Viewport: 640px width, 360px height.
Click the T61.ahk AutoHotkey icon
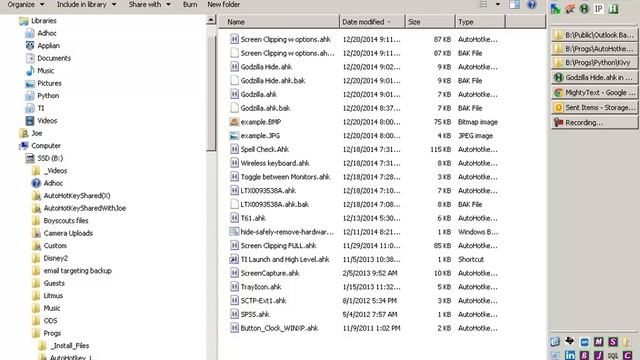click(x=234, y=218)
